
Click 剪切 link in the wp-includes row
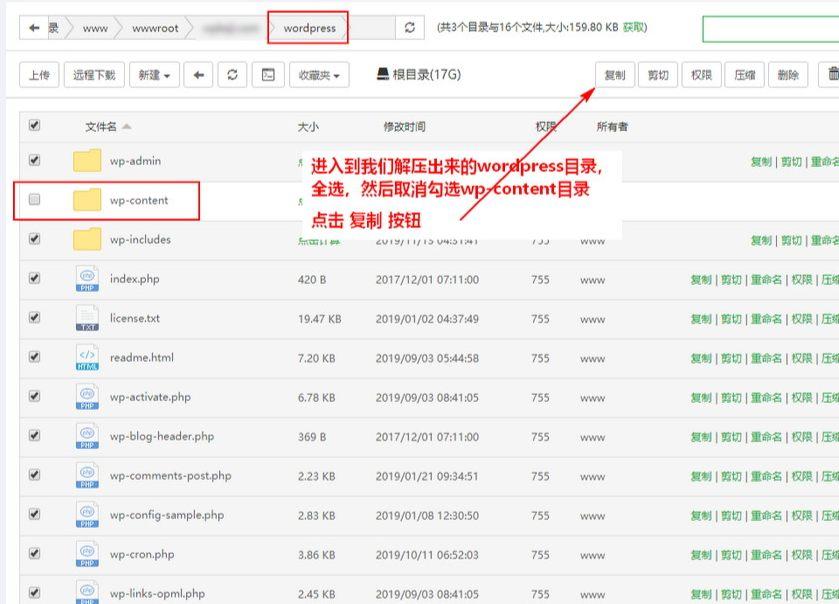point(791,240)
